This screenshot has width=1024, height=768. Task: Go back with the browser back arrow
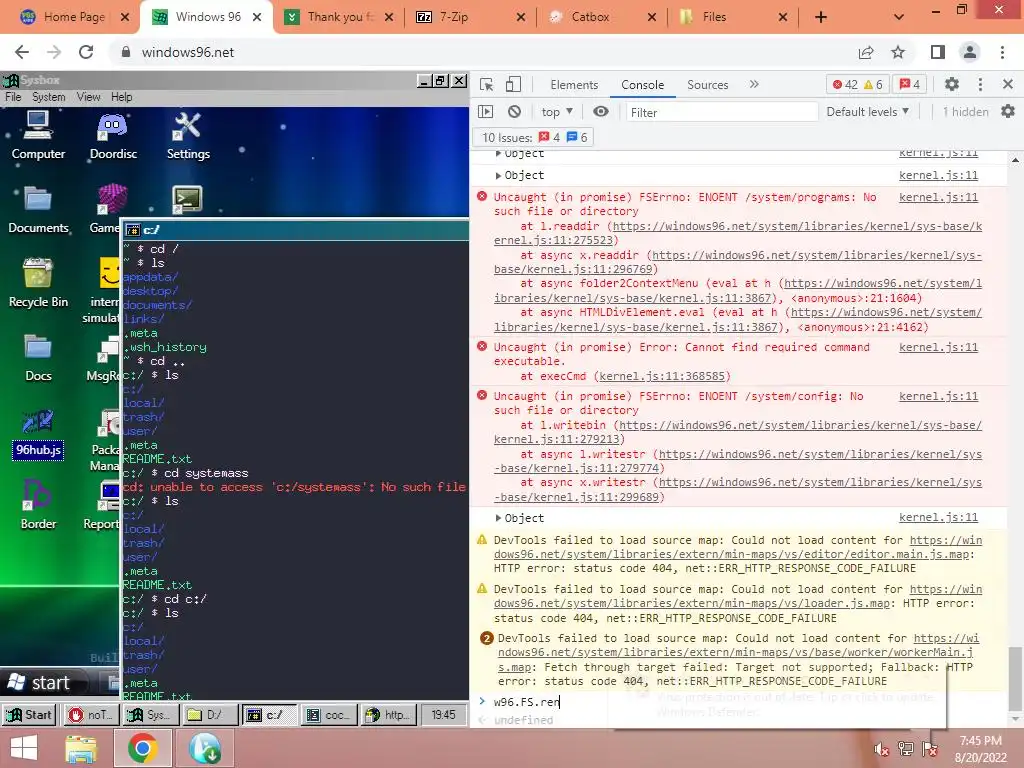[x=22, y=52]
